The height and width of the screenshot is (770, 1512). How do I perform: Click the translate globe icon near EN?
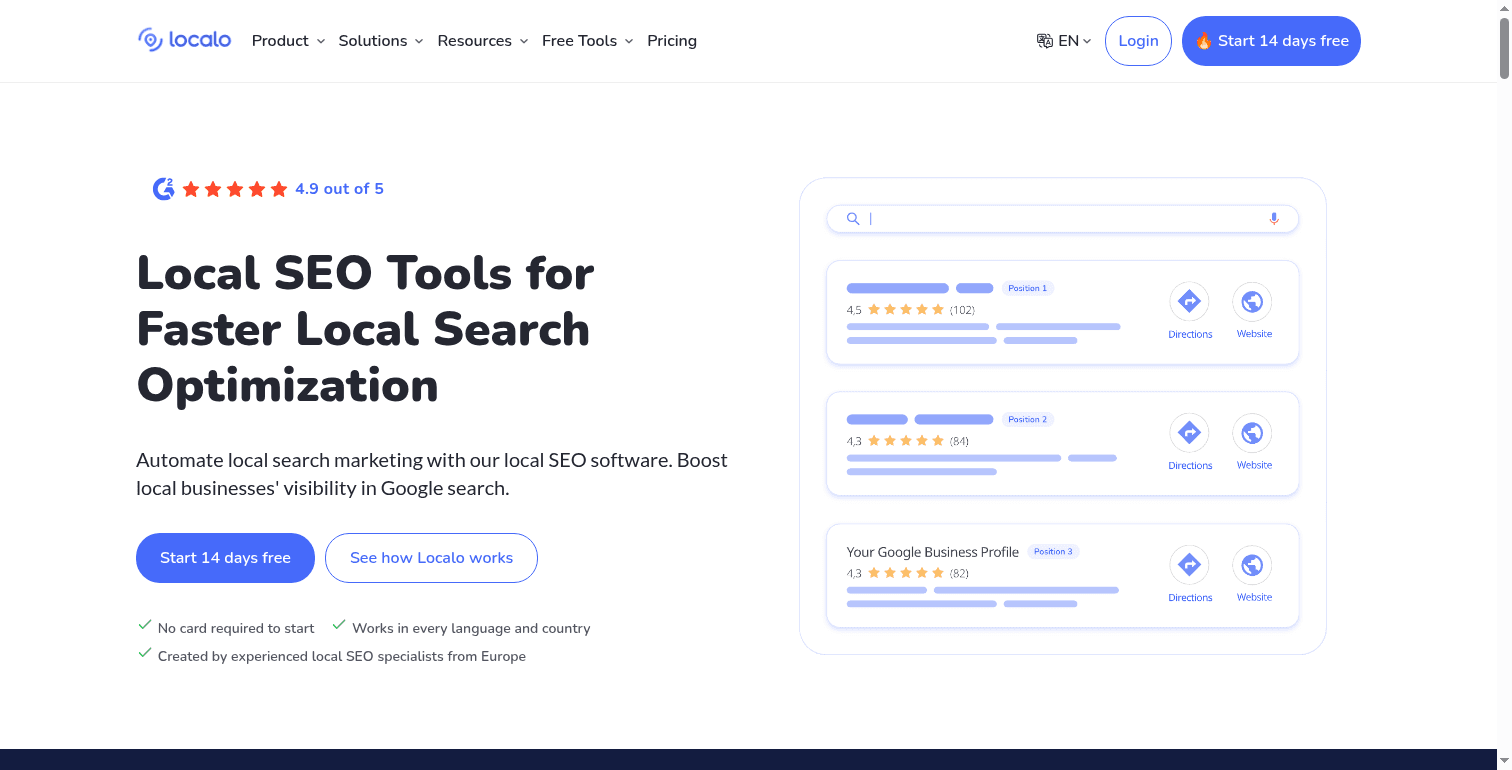(1044, 40)
